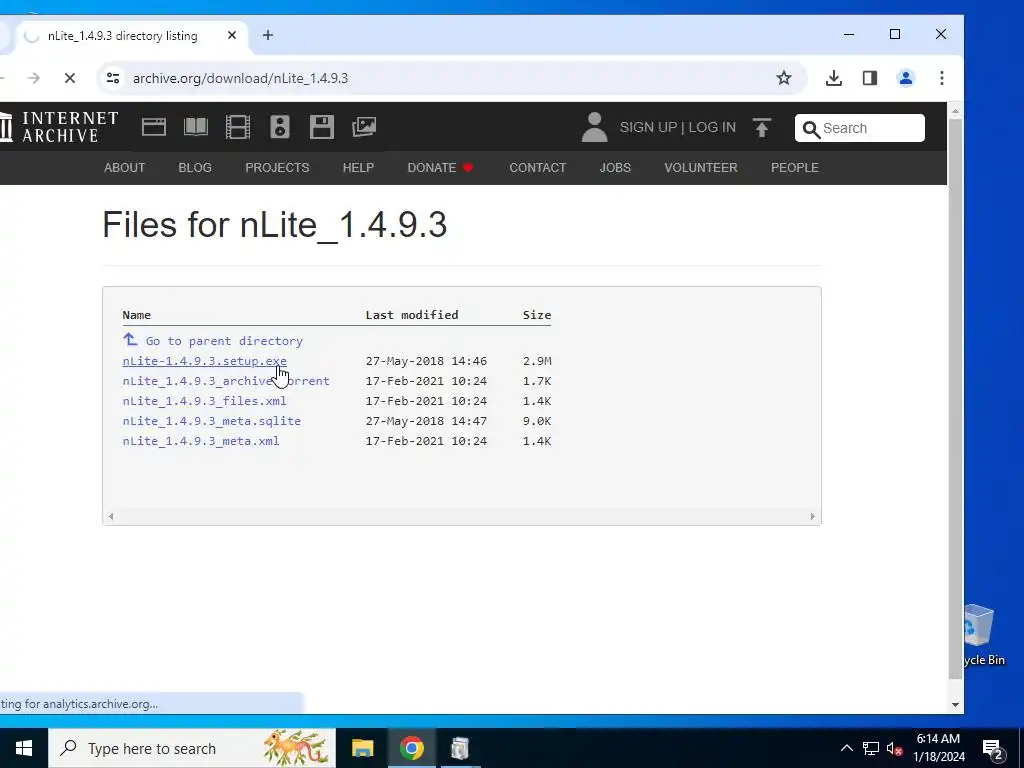Stop loading the page
Screen dimensions: 1024x768
[70, 78]
